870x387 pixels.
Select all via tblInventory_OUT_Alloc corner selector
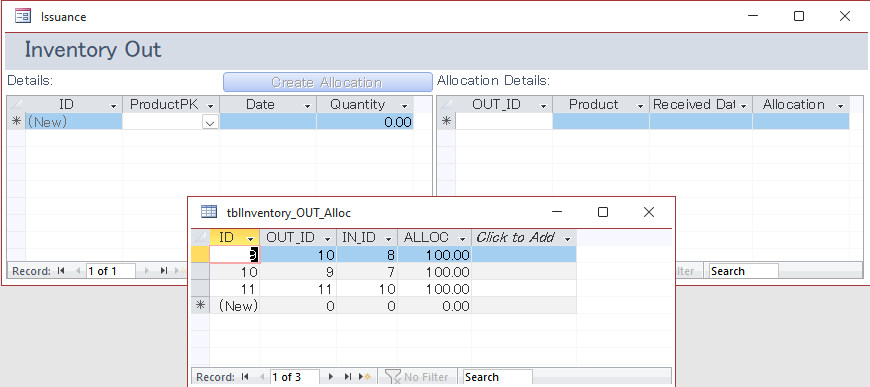tap(200, 237)
